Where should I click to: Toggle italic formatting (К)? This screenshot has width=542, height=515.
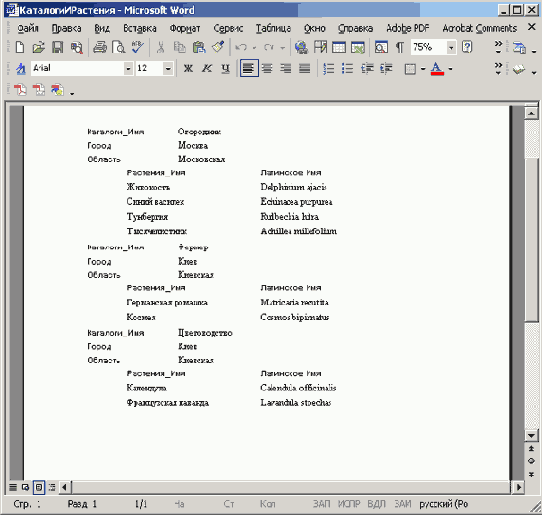[207, 68]
